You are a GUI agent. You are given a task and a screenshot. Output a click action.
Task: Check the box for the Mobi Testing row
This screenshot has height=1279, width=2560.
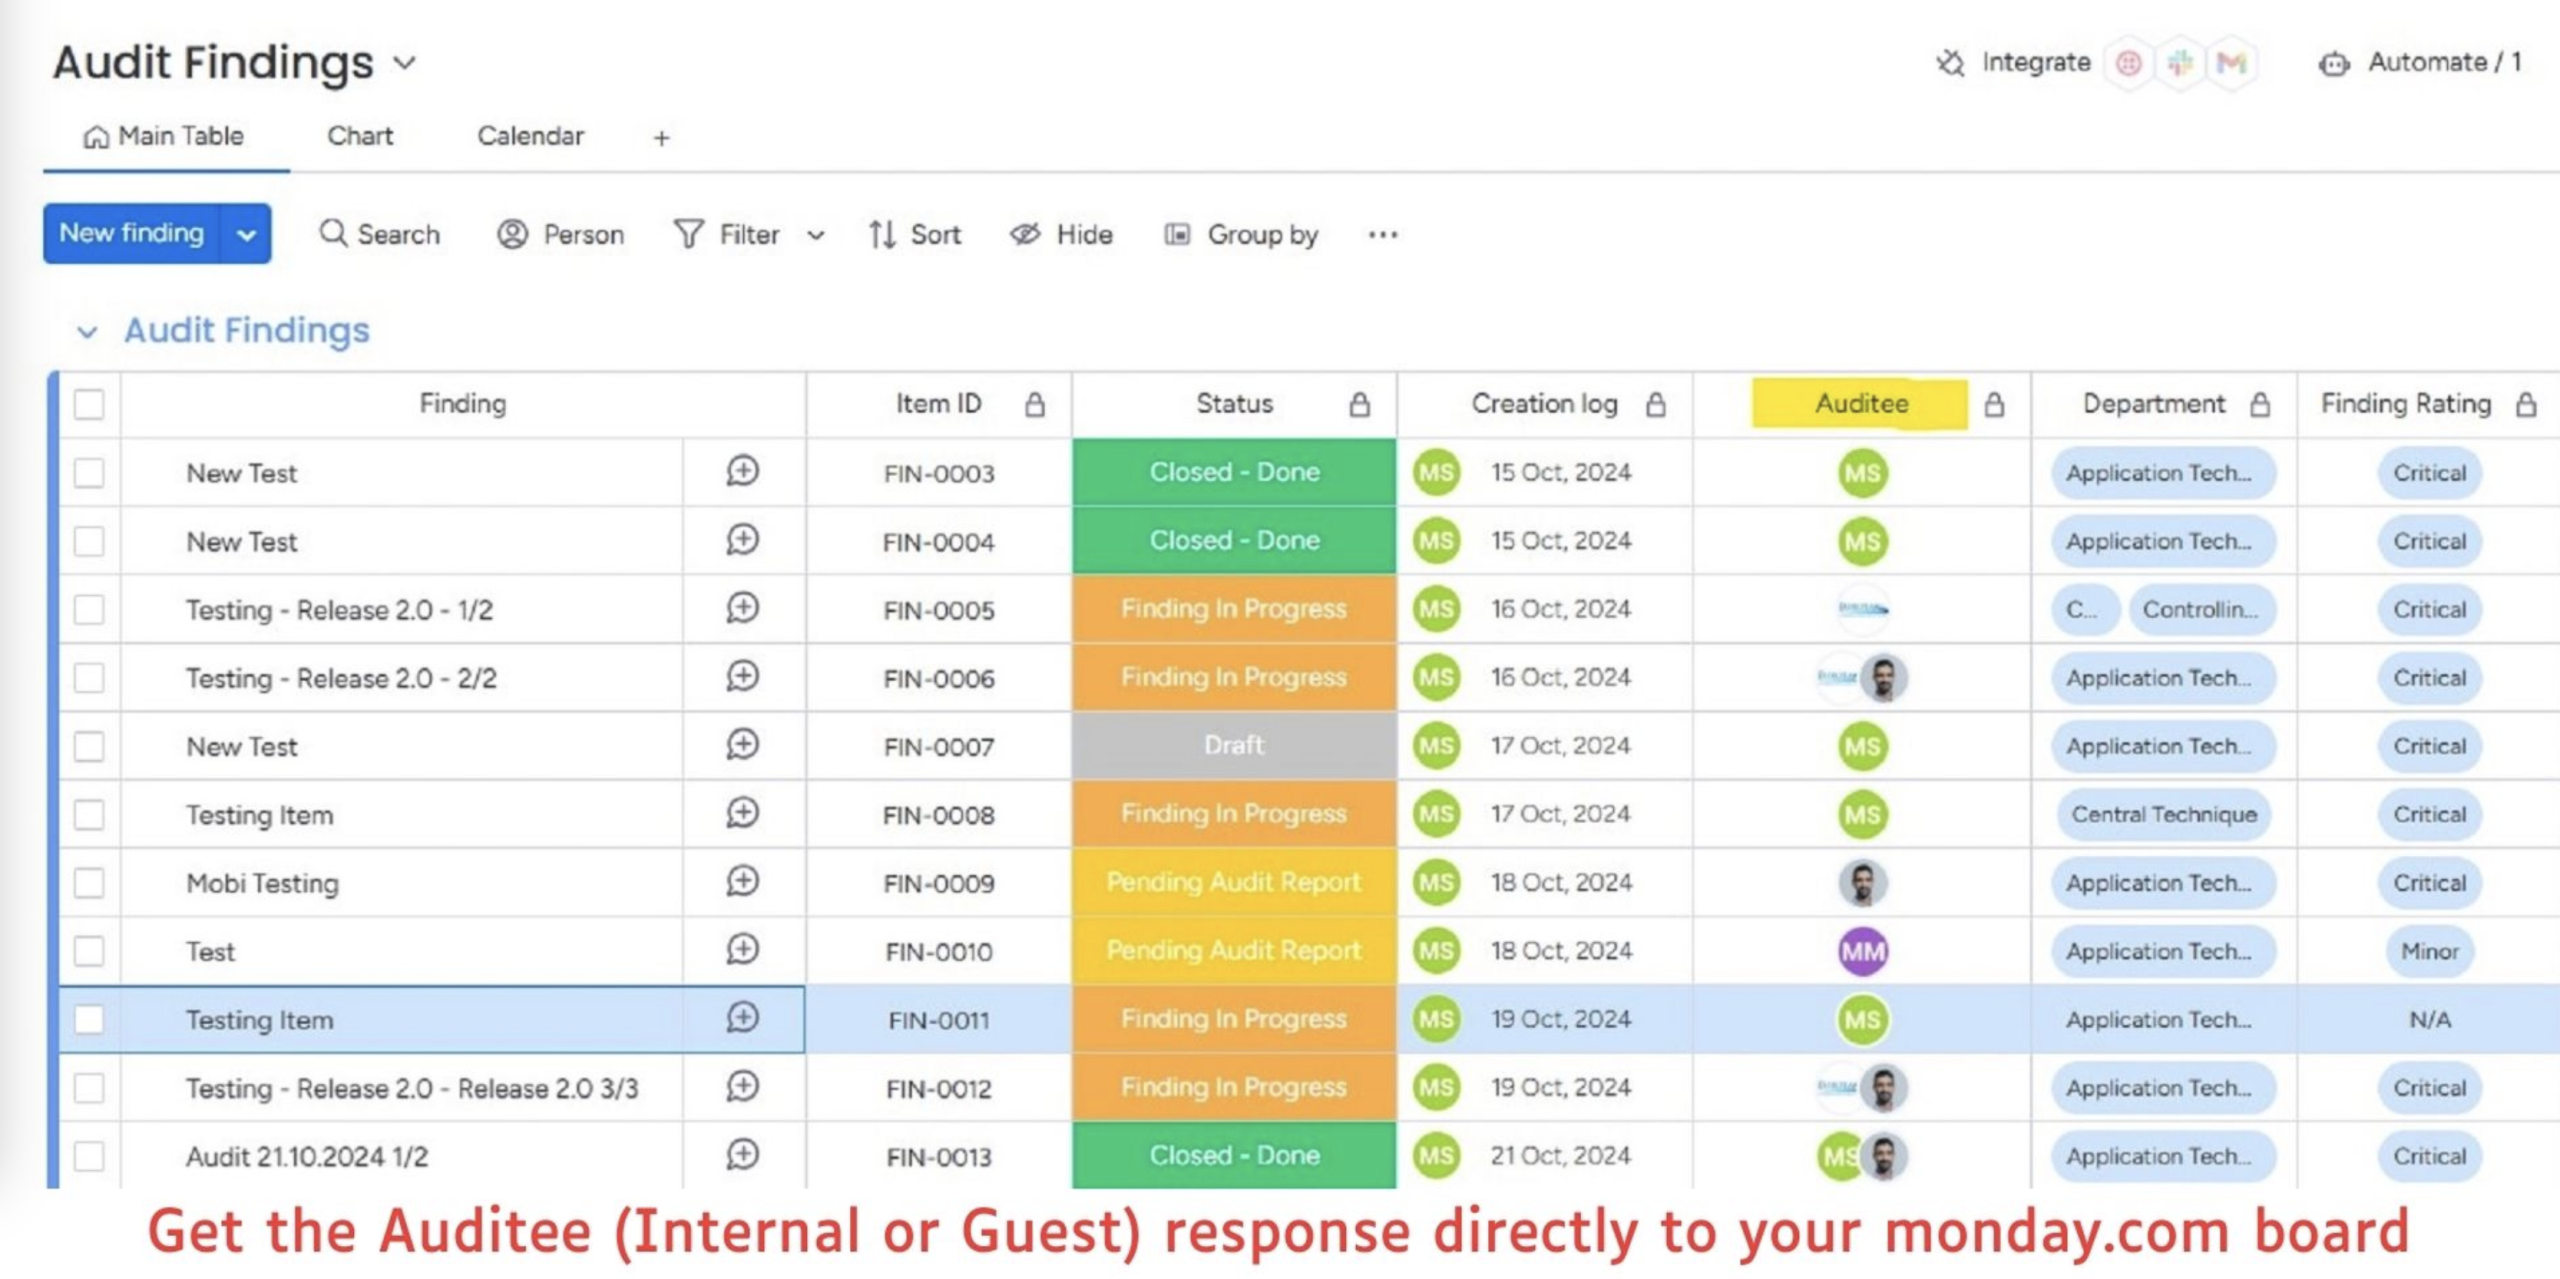click(x=89, y=882)
